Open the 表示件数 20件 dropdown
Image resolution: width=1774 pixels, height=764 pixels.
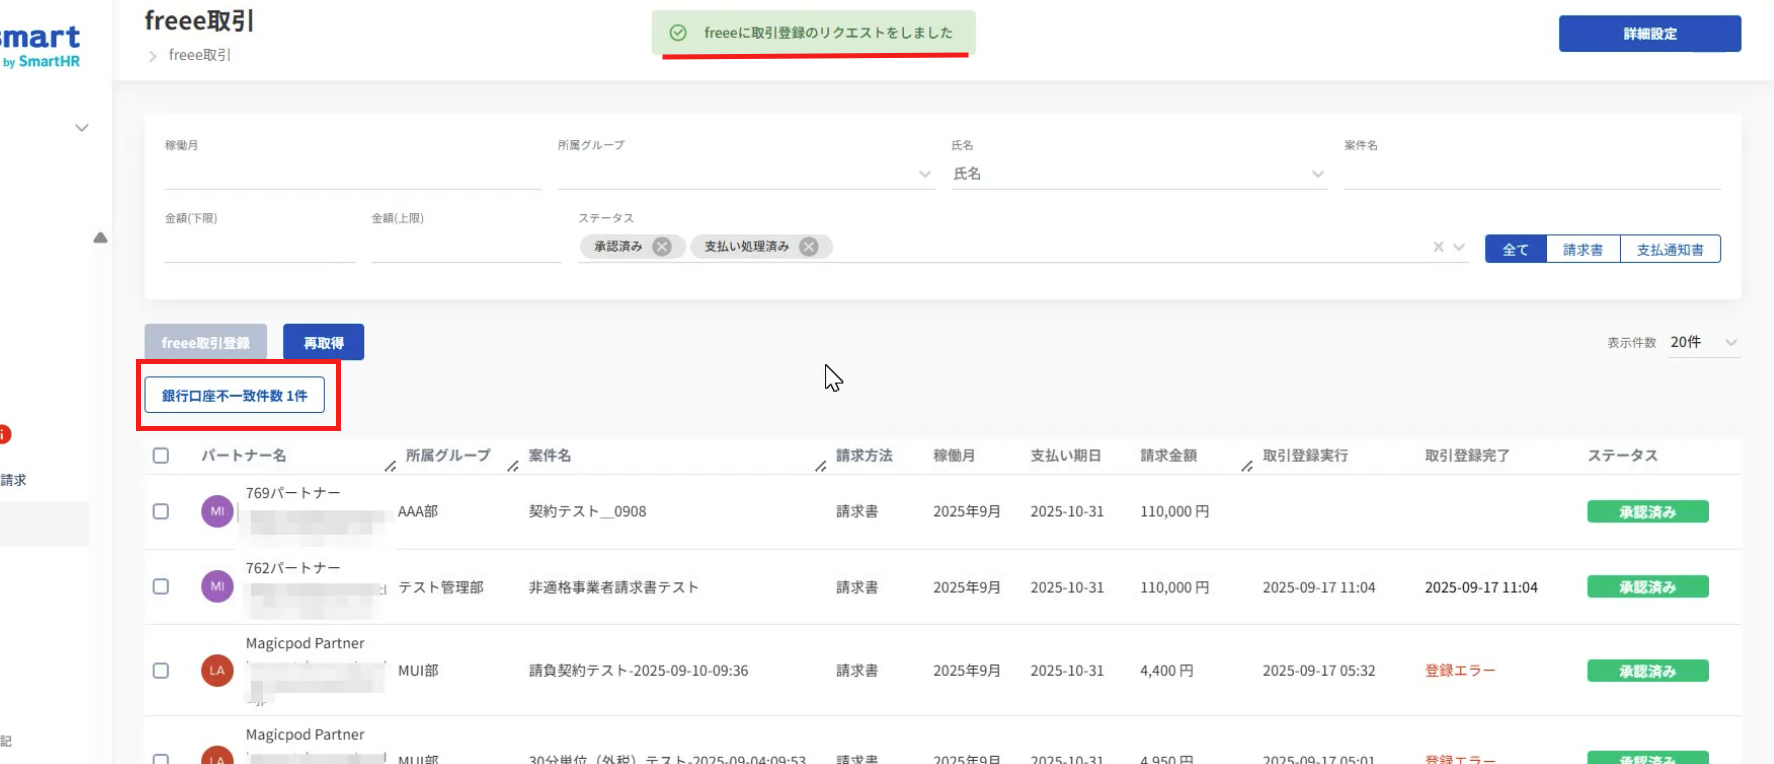pyautogui.click(x=1704, y=342)
